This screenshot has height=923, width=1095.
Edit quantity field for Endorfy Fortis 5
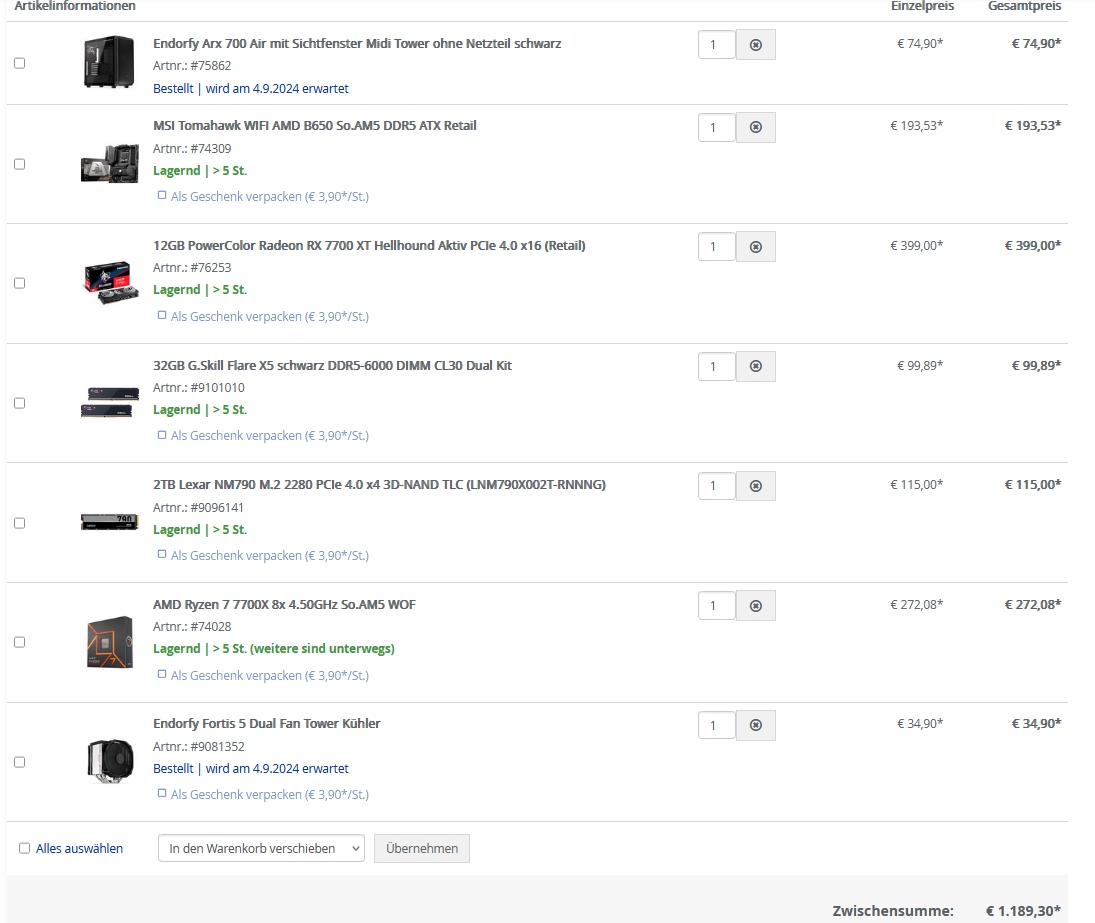click(716, 725)
